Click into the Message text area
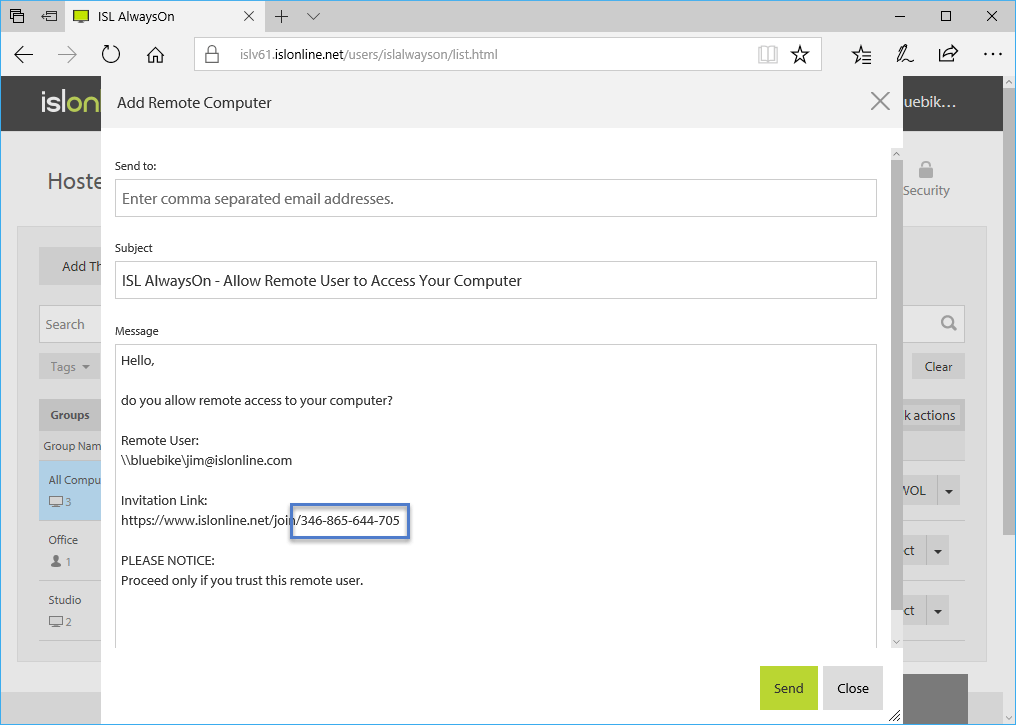The height and width of the screenshot is (725, 1016). pos(496,496)
